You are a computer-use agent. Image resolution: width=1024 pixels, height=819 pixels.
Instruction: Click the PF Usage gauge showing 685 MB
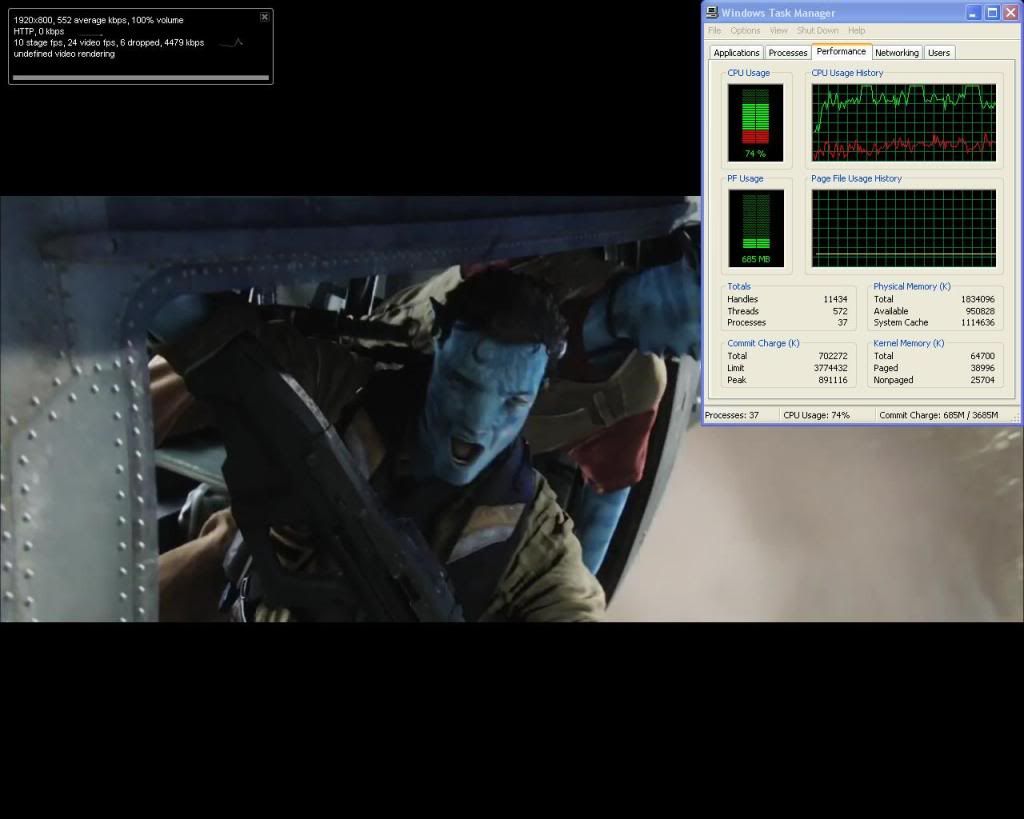(756, 229)
